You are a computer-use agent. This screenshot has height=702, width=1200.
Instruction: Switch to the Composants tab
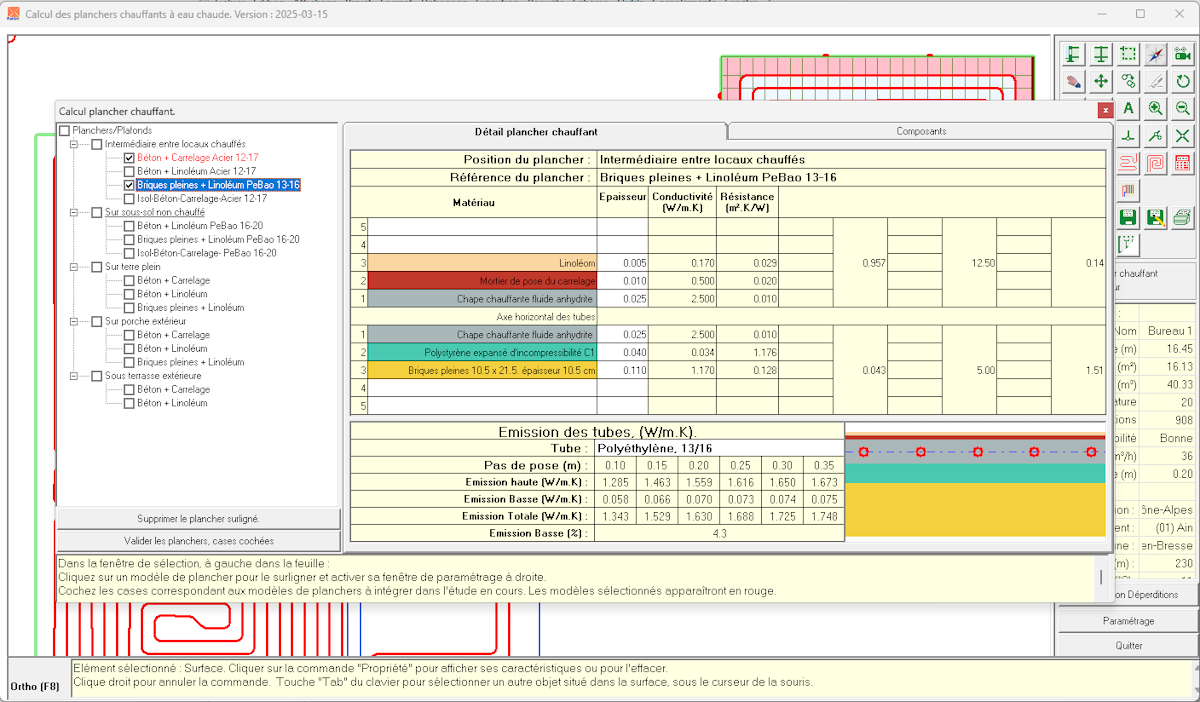pyautogui.click(x=921, y=132)
